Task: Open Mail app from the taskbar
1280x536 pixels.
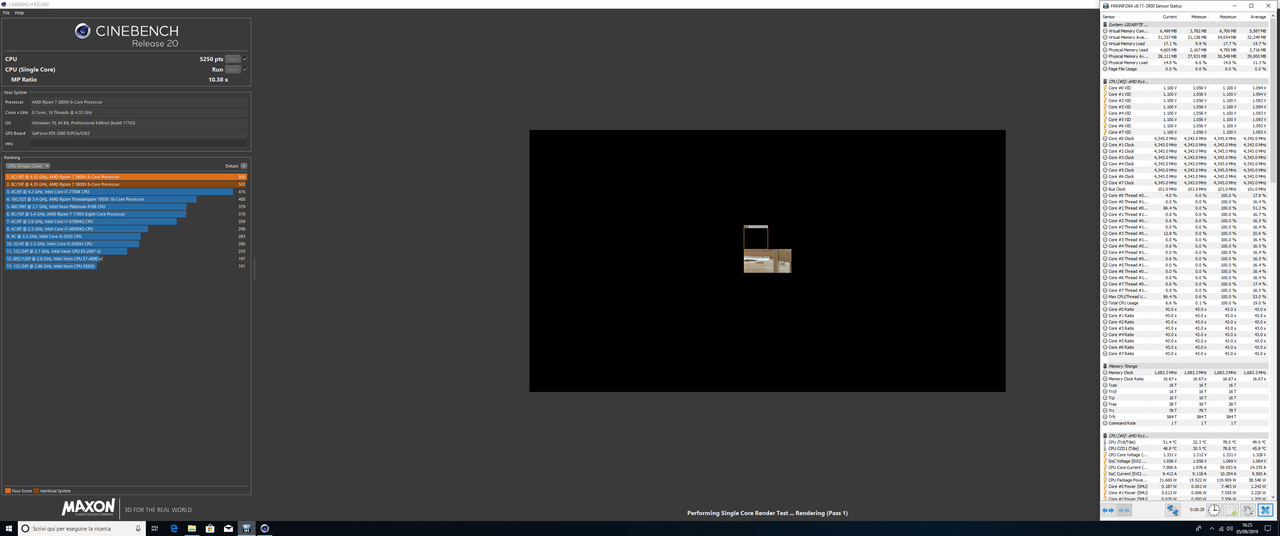Action: 228,528
